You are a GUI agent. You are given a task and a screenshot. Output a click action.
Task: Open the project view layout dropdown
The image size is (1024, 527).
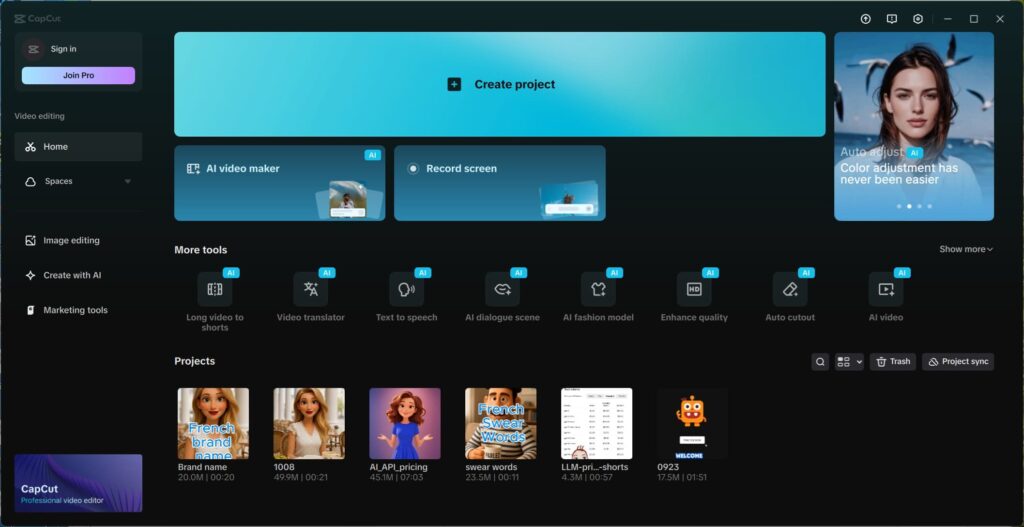coord(849,362)
